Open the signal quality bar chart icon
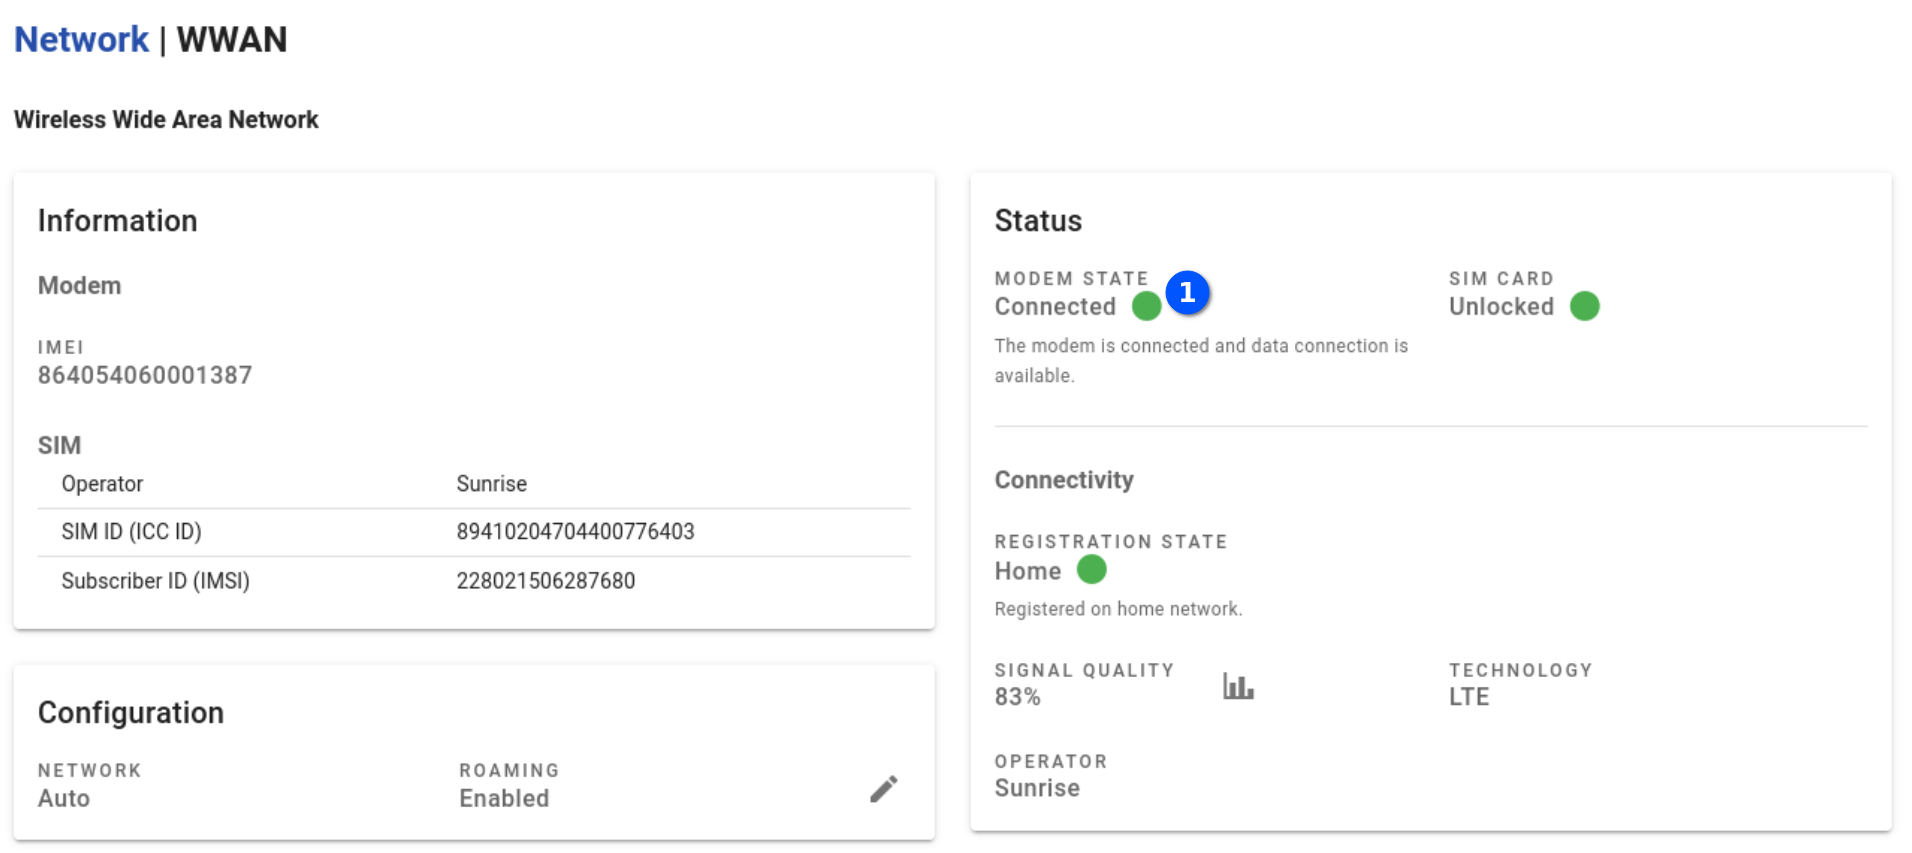This screenshot has height=853, width=1912. [1238, 686]
